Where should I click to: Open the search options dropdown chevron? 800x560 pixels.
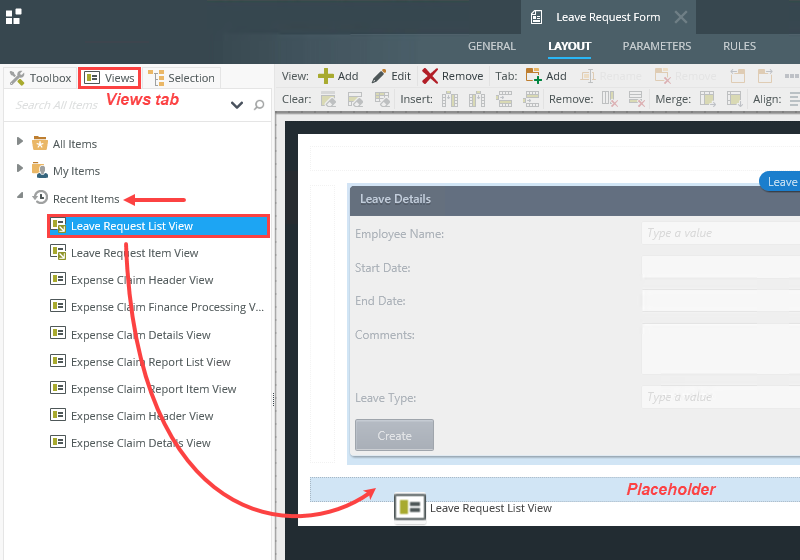[237, 105]
